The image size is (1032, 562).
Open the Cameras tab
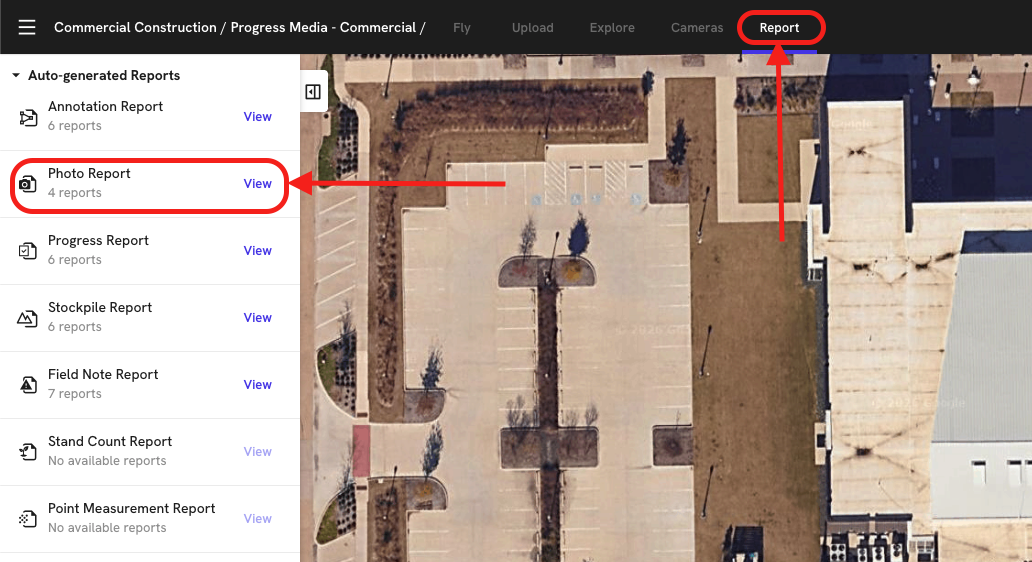[x=697, y=28]
